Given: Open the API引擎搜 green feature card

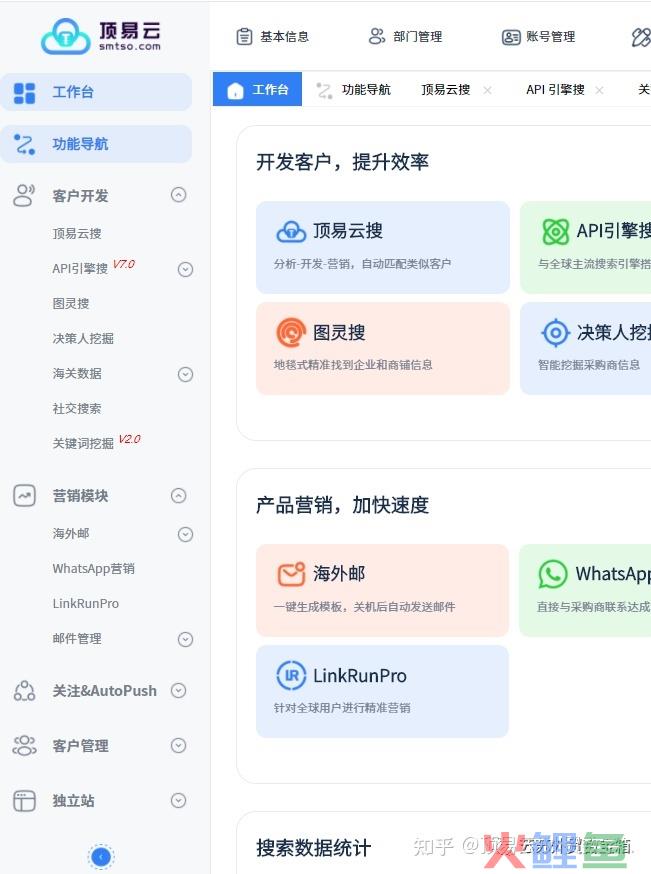Looking at the screenshot, I should [586, 247].
